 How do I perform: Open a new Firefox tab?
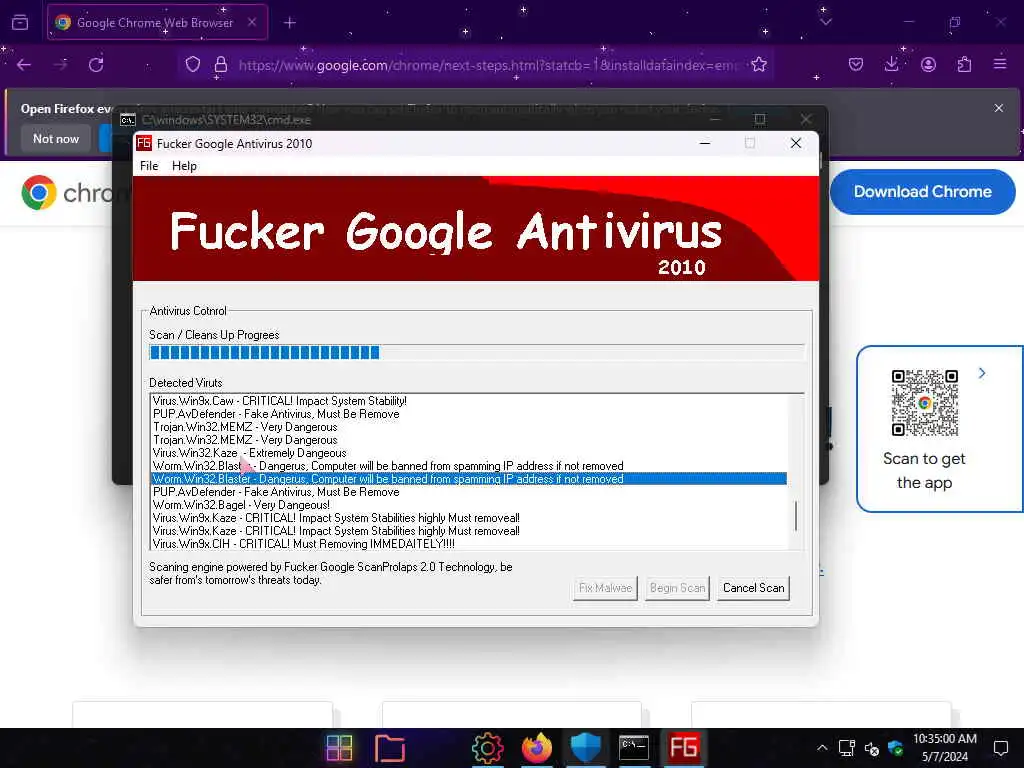click(289, 23)
